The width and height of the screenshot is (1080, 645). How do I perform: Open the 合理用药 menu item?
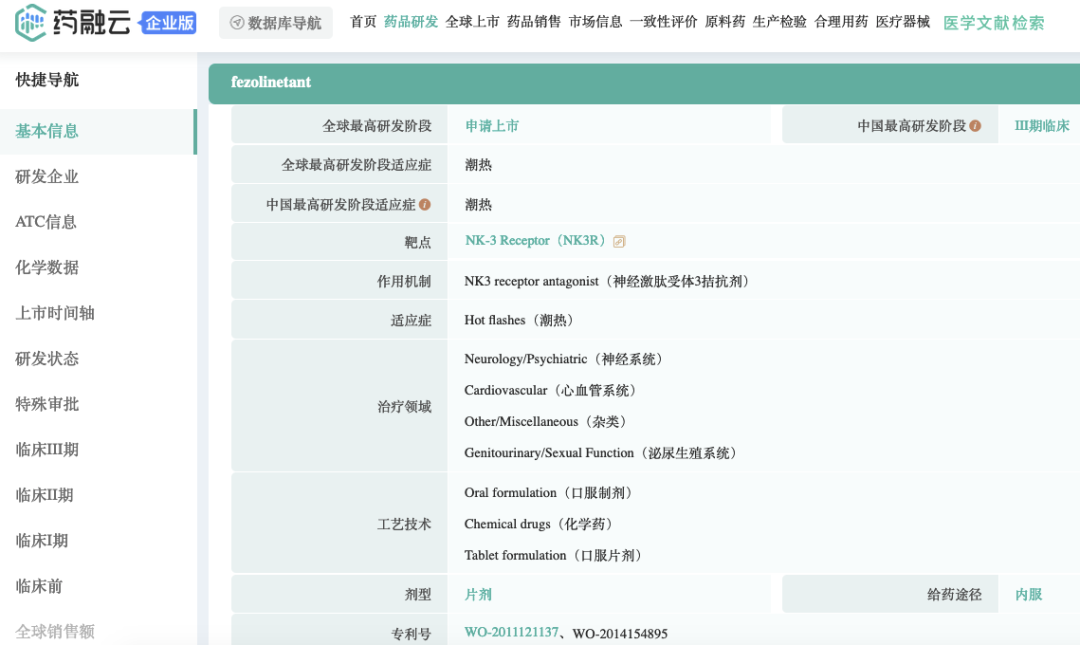[x=841, y=22]
